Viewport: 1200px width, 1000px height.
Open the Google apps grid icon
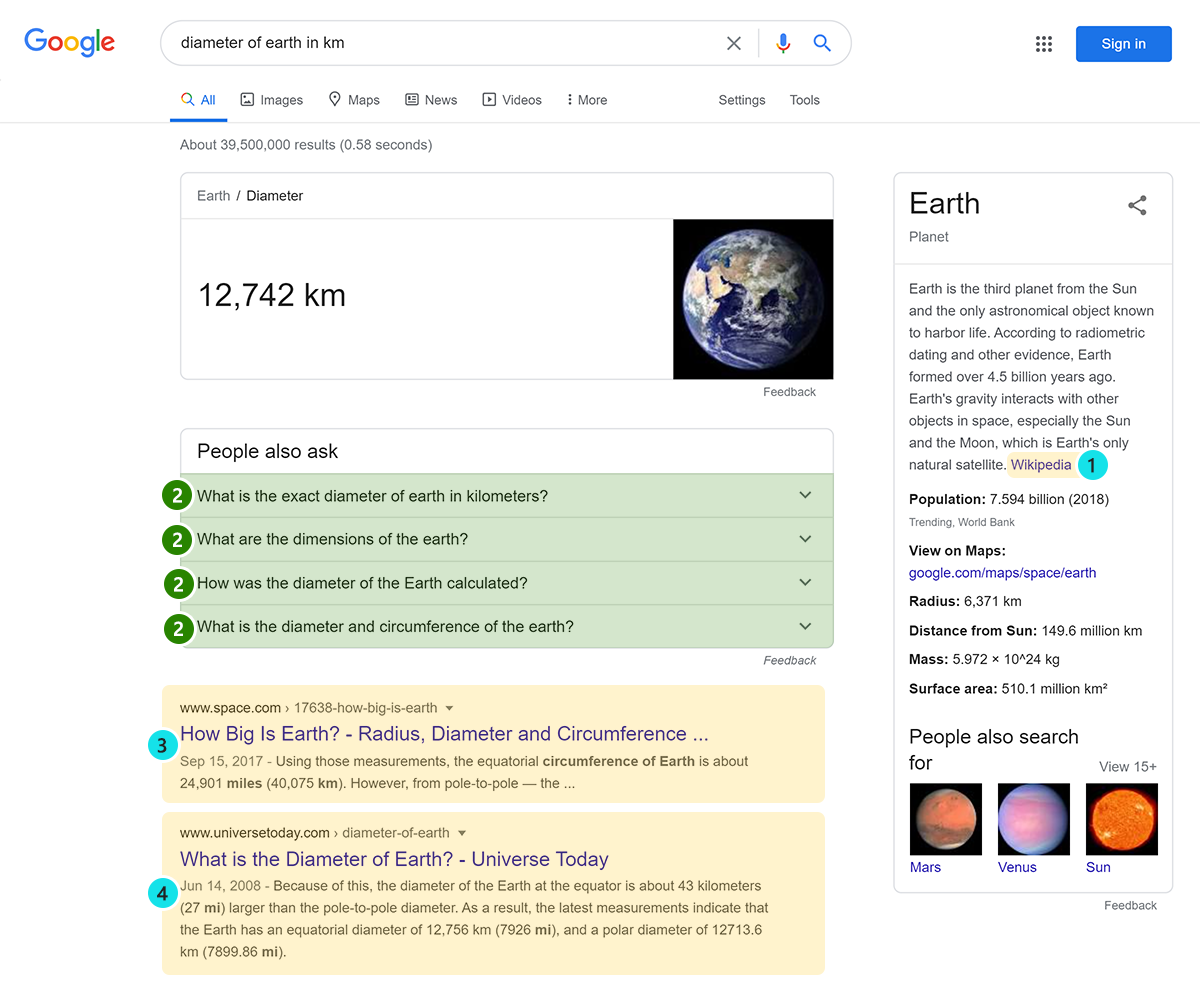point(1044,44)
